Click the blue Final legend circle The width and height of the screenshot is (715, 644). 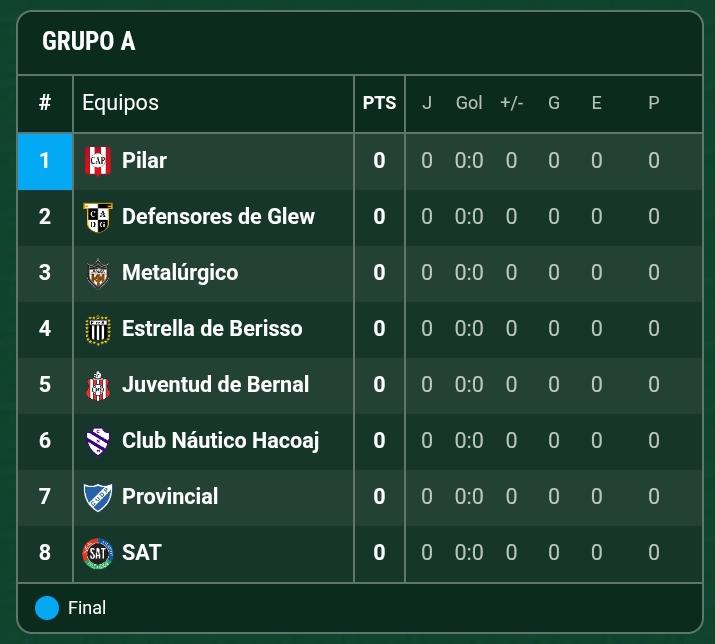(x=47, y=608)
